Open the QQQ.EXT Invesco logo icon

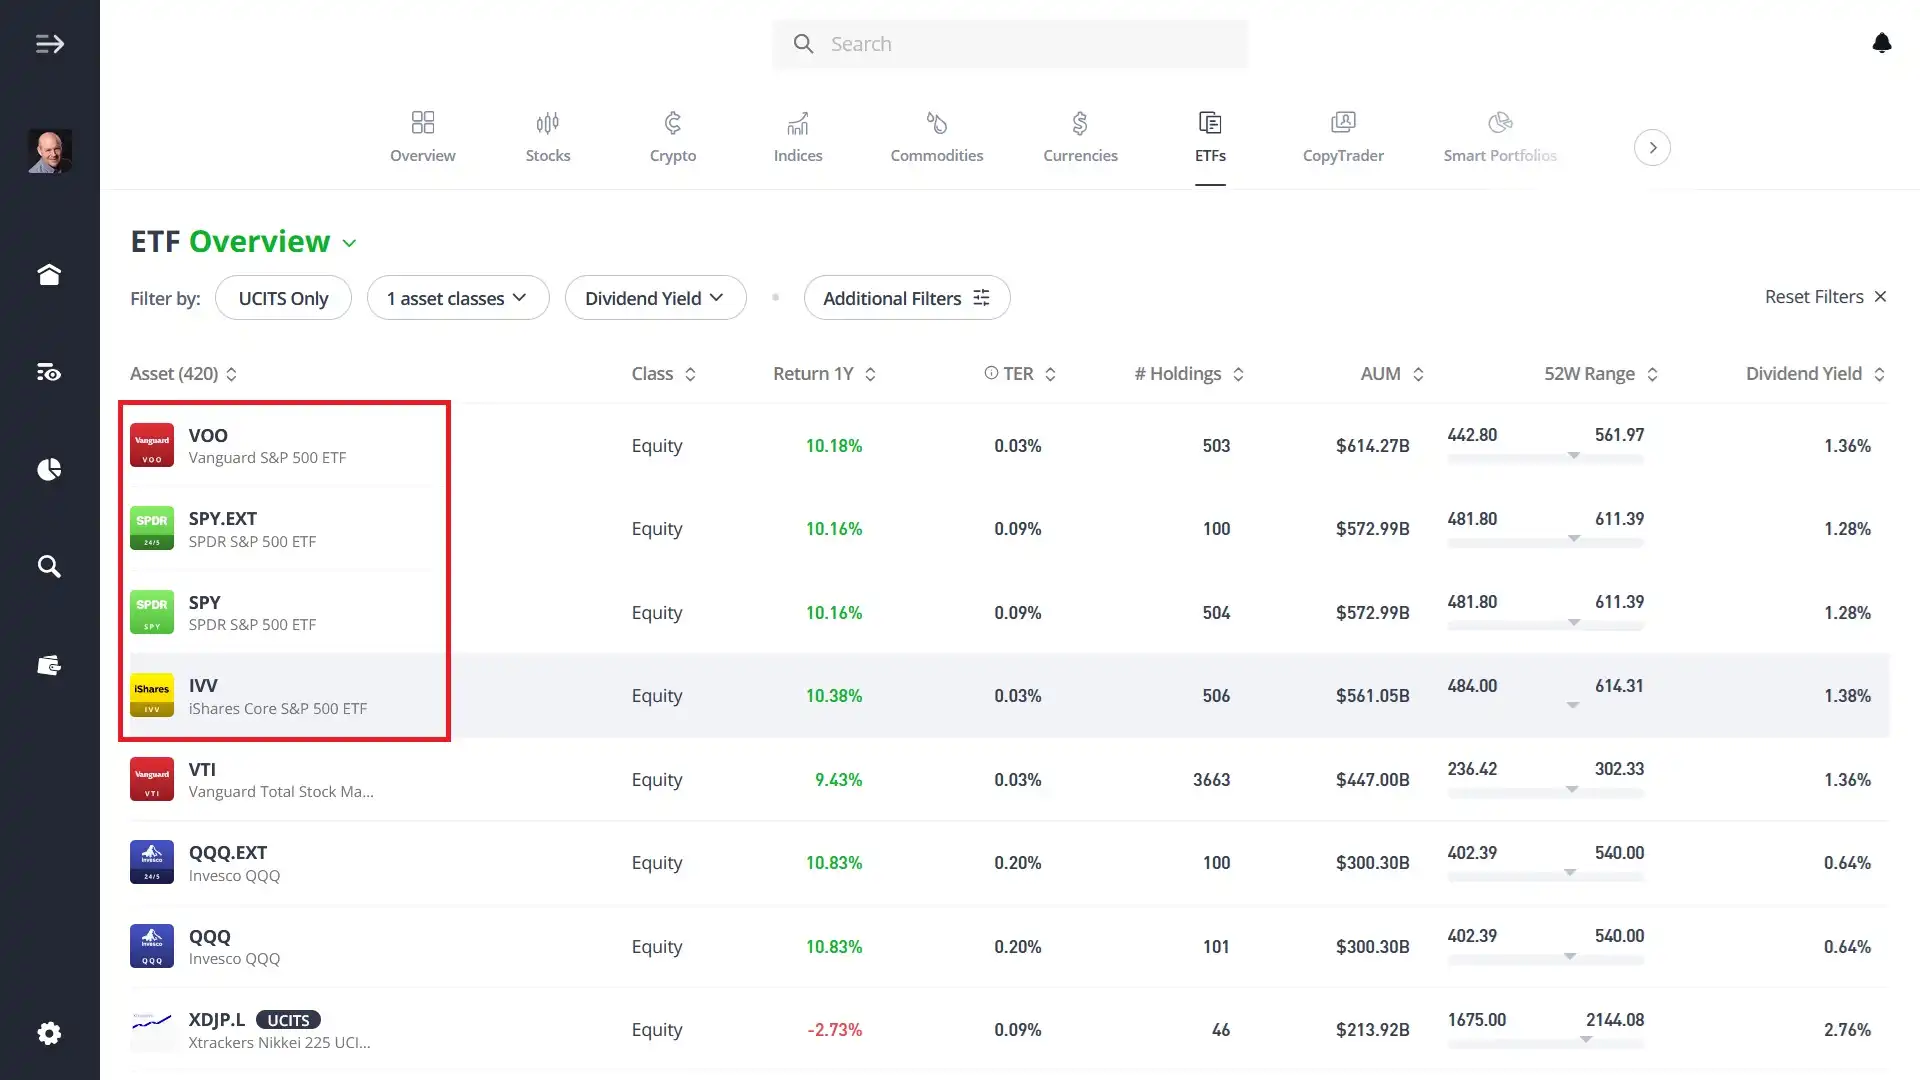coord(152,862)
